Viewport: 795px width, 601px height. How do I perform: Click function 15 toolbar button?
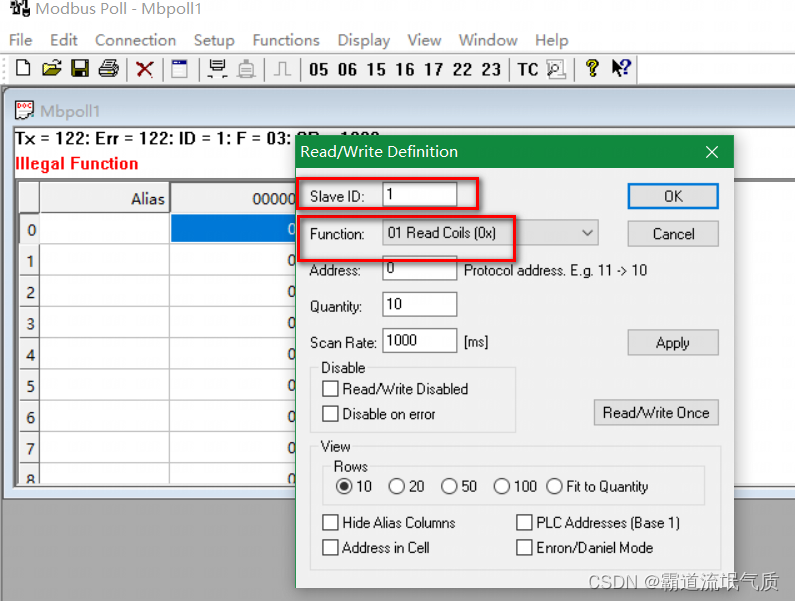tap(376, 69)
